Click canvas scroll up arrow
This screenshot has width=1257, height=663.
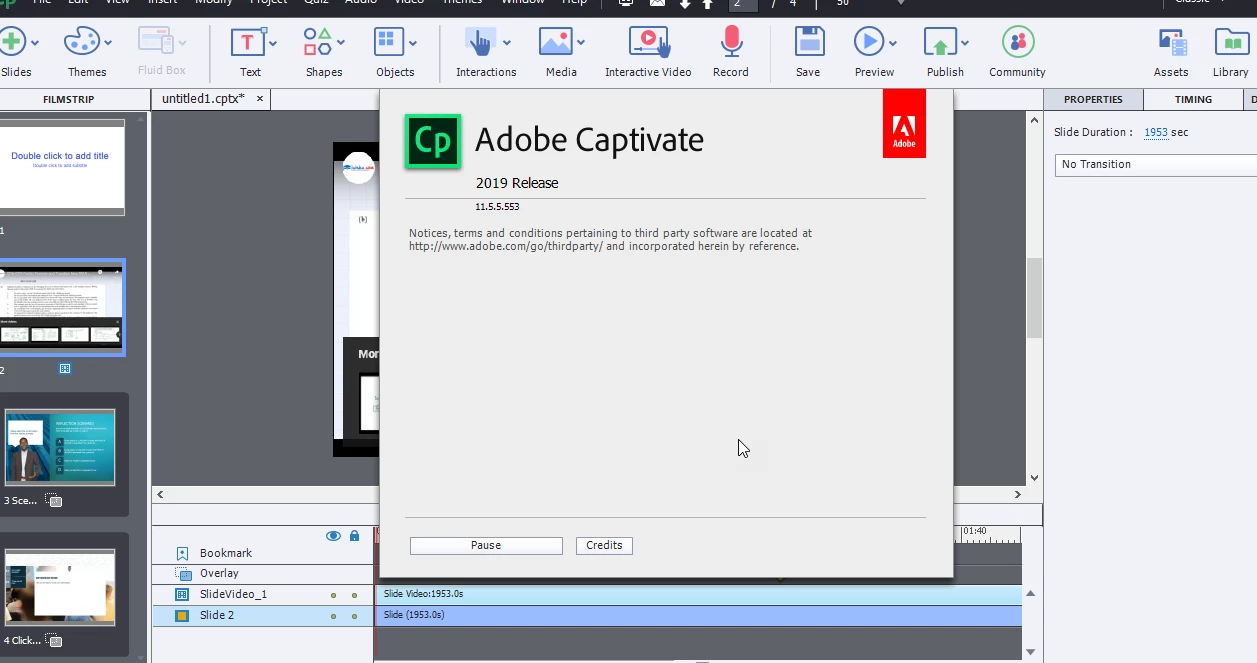point(1034,120)
